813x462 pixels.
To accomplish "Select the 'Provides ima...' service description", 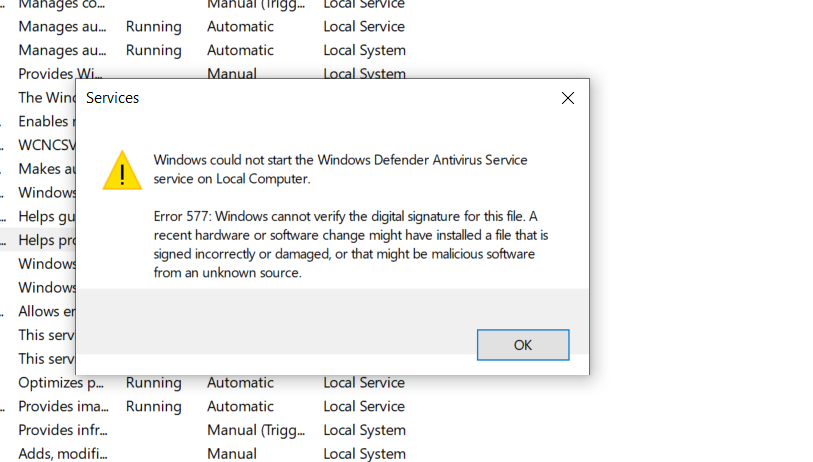I will coord(63,407).
